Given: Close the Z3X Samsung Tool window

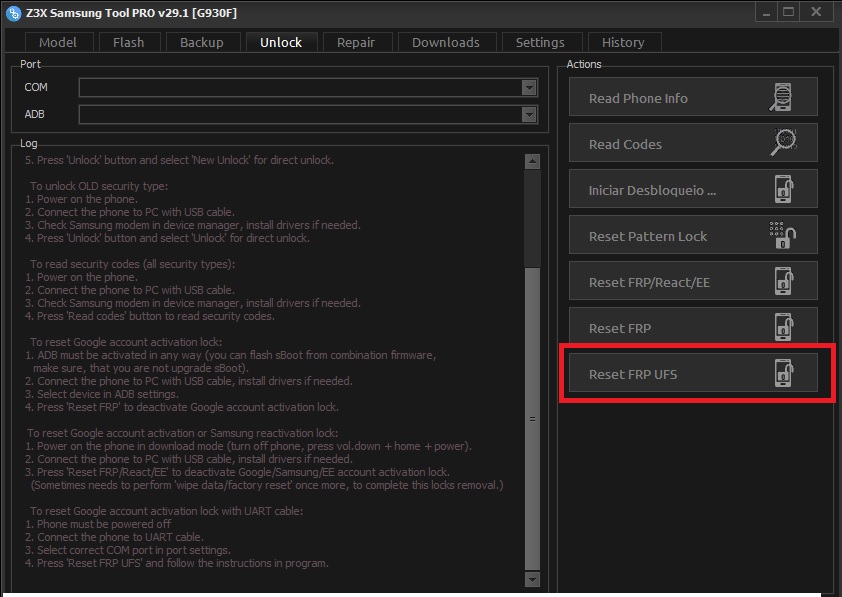Looking at the screenshot, I should coord(816,12).
